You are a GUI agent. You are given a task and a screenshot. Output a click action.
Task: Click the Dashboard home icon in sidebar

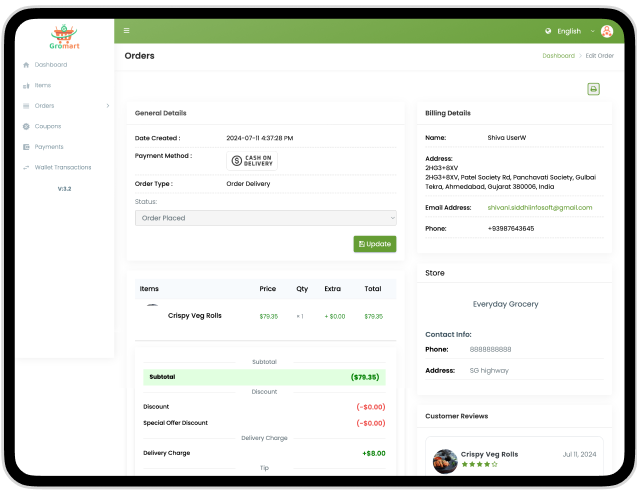coord(26,65)
